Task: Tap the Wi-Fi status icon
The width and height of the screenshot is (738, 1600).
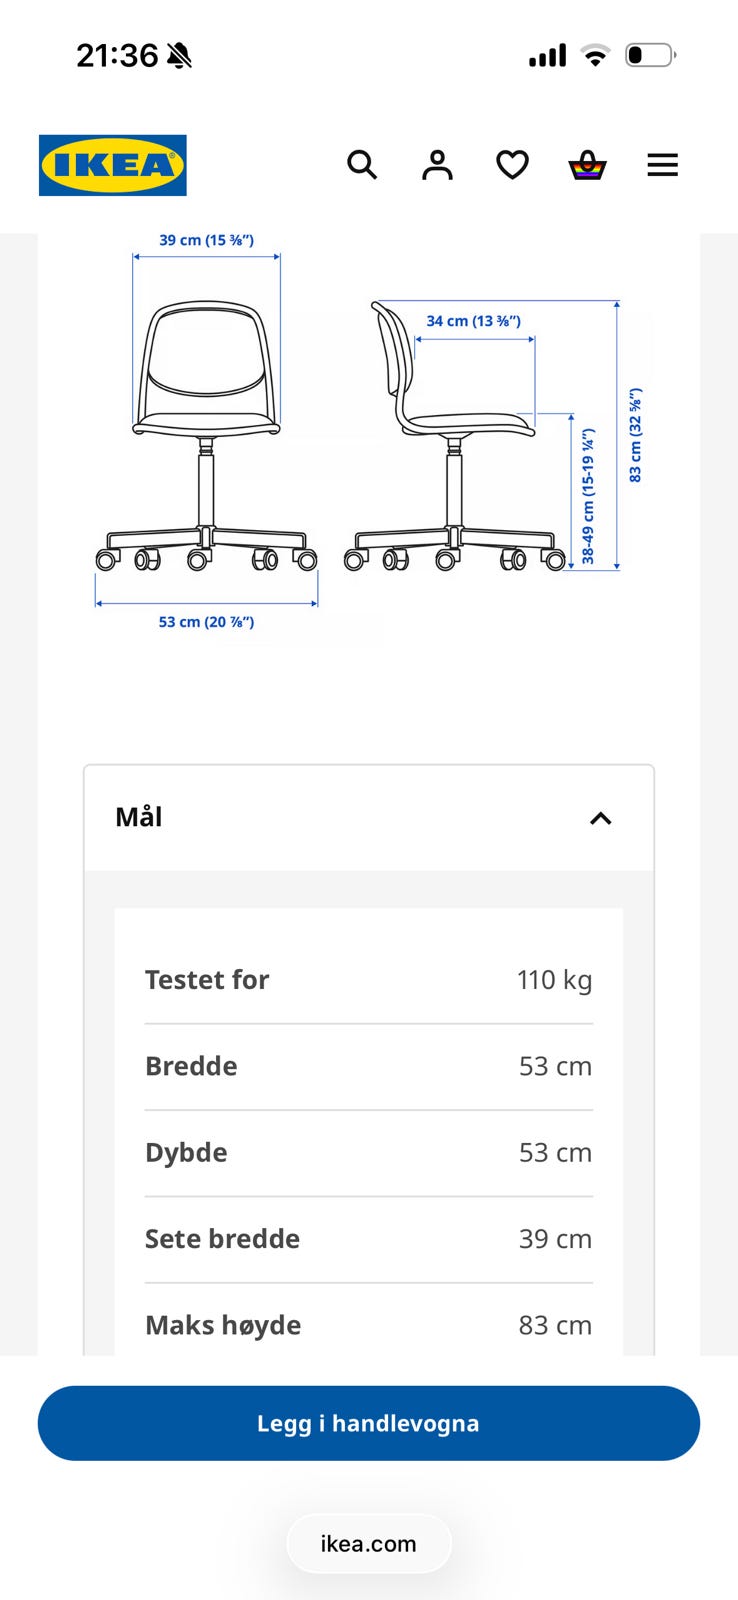Action: (595, 56)
